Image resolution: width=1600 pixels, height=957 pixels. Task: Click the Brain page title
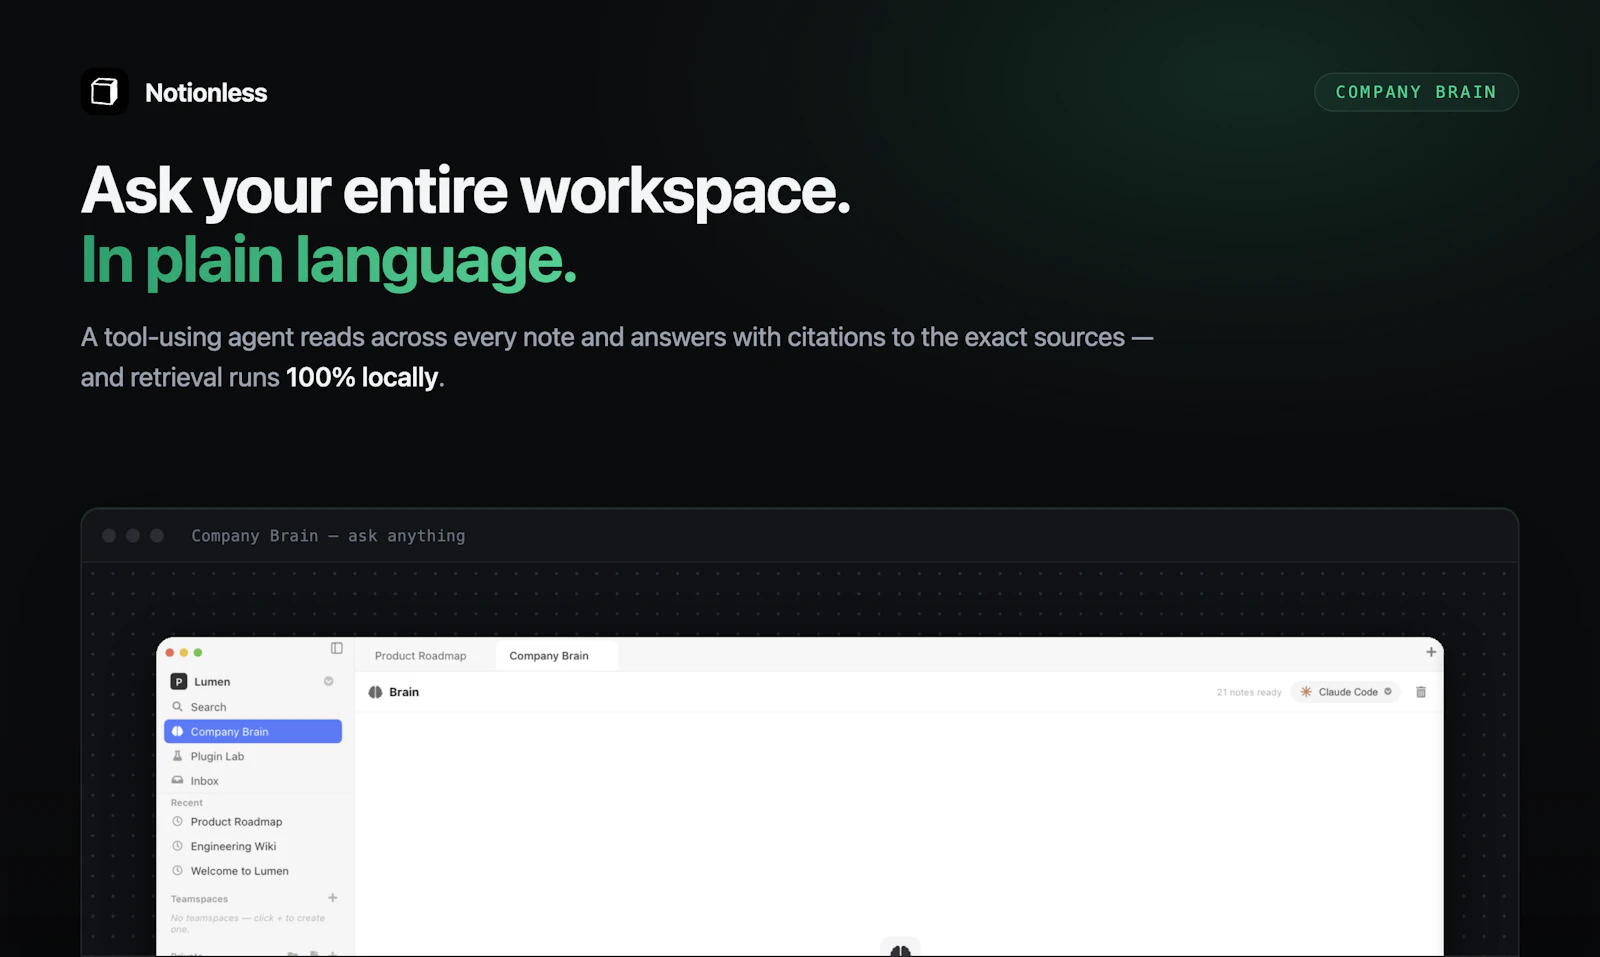click(404, 692)
